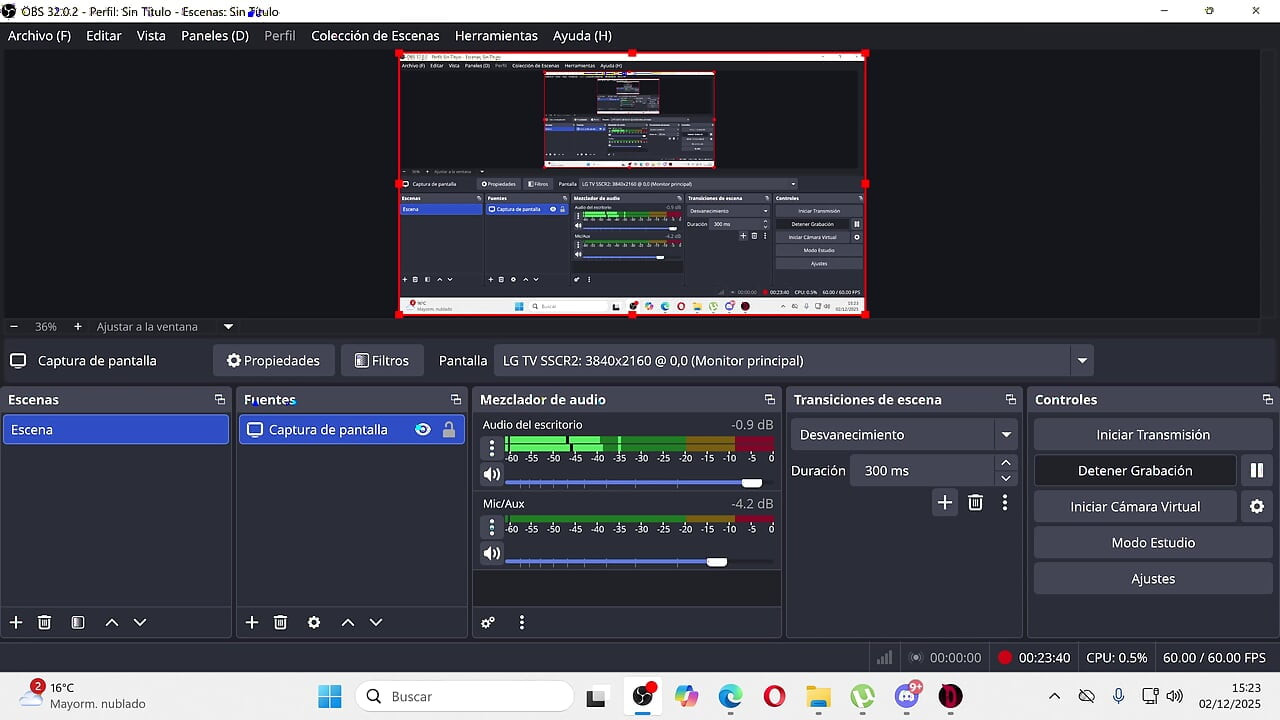Open the Colección de Escenas menu
This screenshot has width=1280, height=720.
[375, 36]
